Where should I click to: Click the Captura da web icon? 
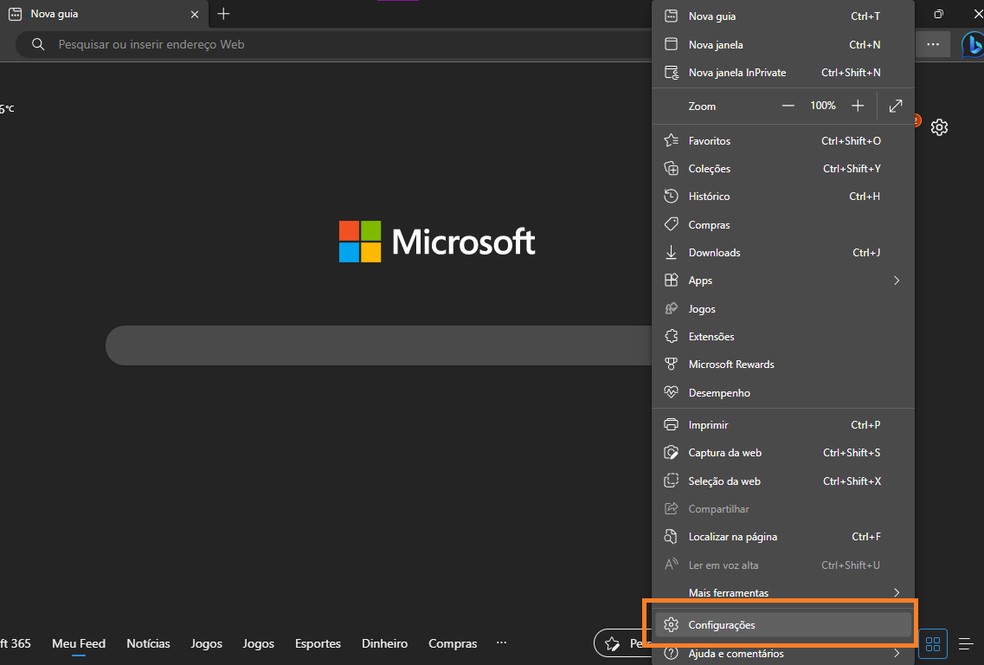[x=671, y=452]
